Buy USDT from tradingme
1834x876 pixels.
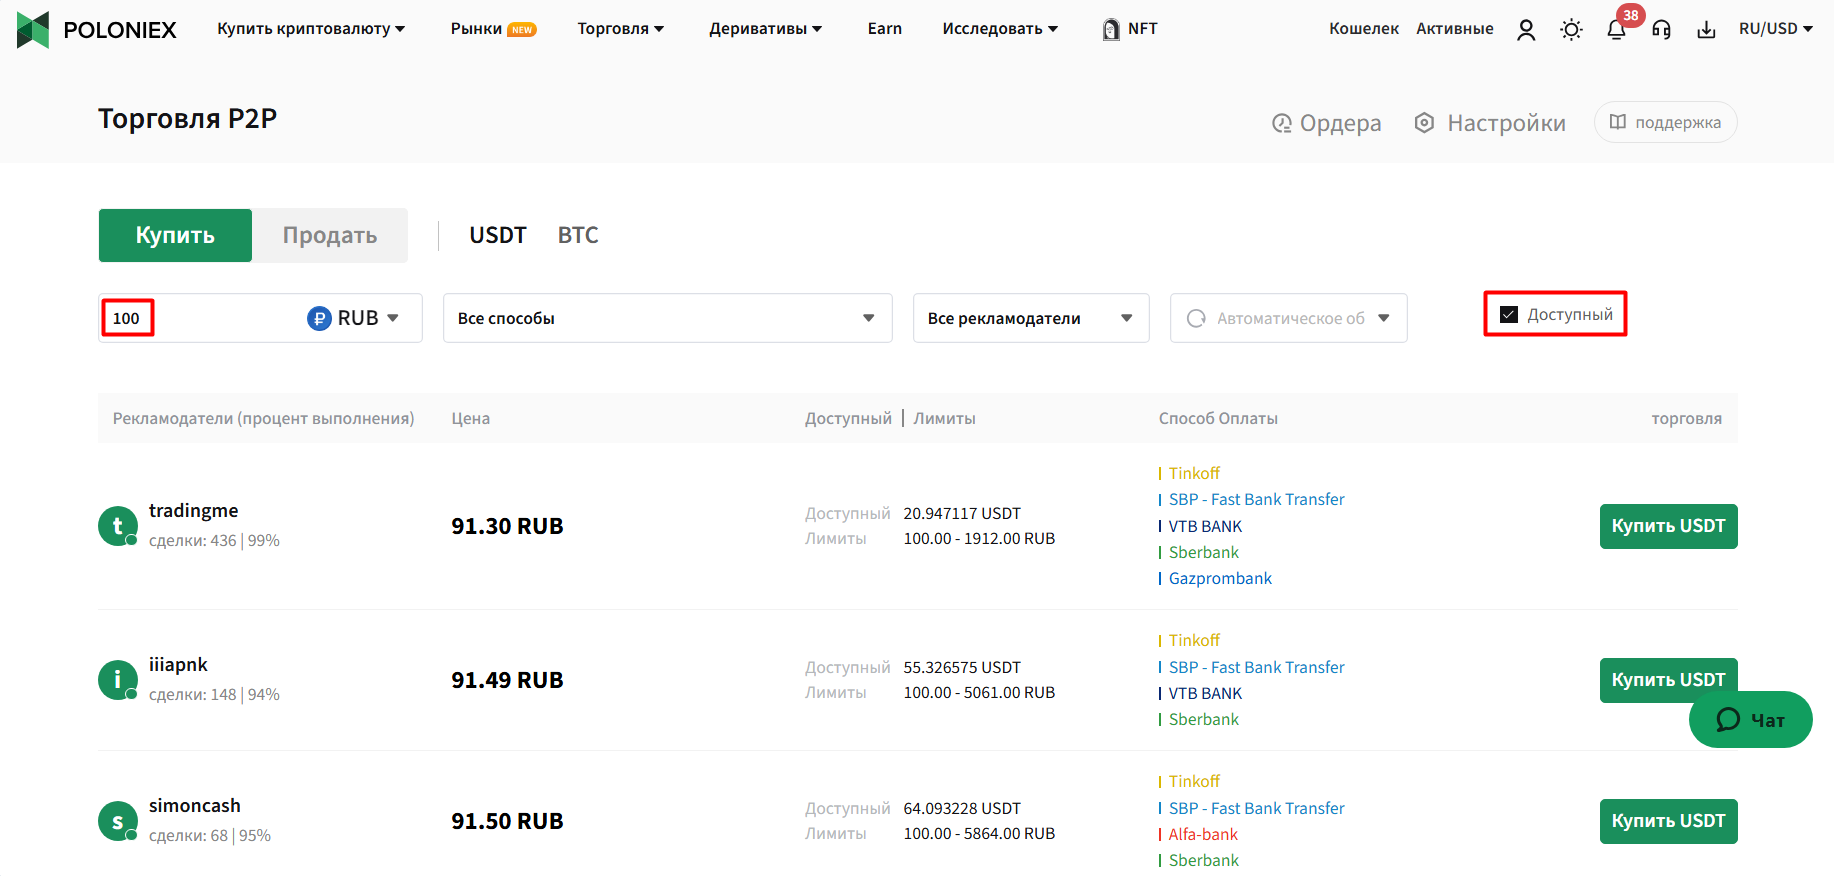pyautogui.click(x=1668, y=526)
